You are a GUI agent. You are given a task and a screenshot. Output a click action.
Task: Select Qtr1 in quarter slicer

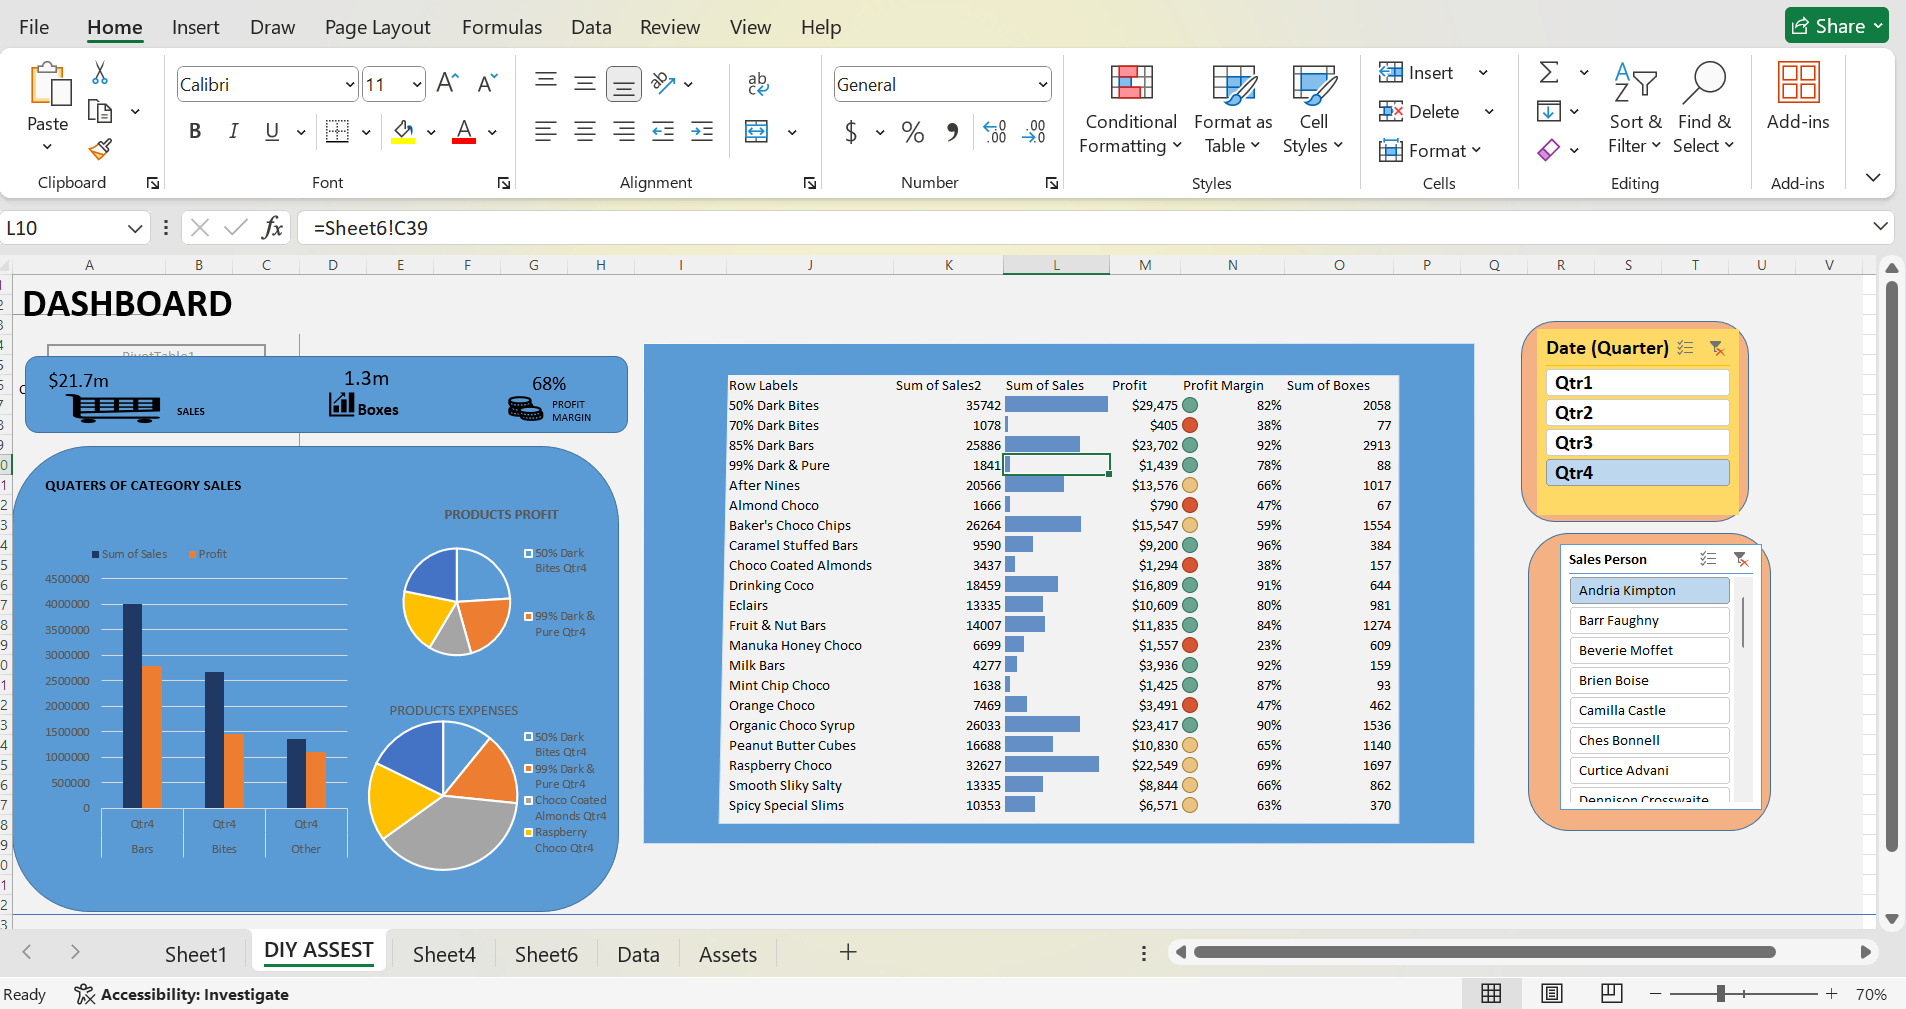tap(1637, 383)
